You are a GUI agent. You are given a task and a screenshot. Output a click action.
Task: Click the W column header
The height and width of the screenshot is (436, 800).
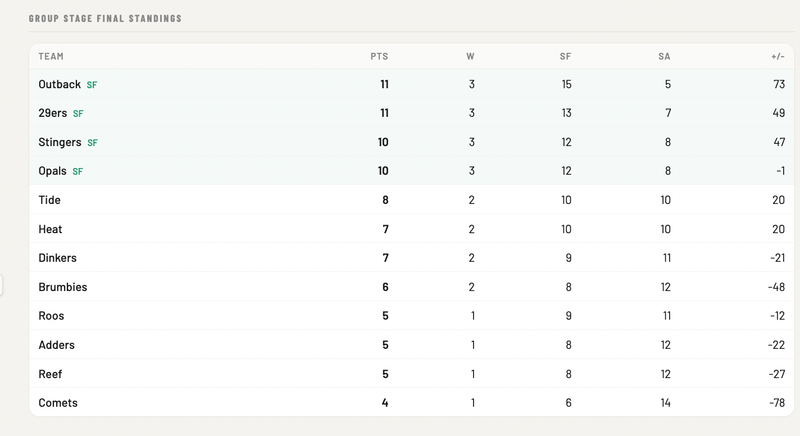pyautogui.click(x=470, y=57)
